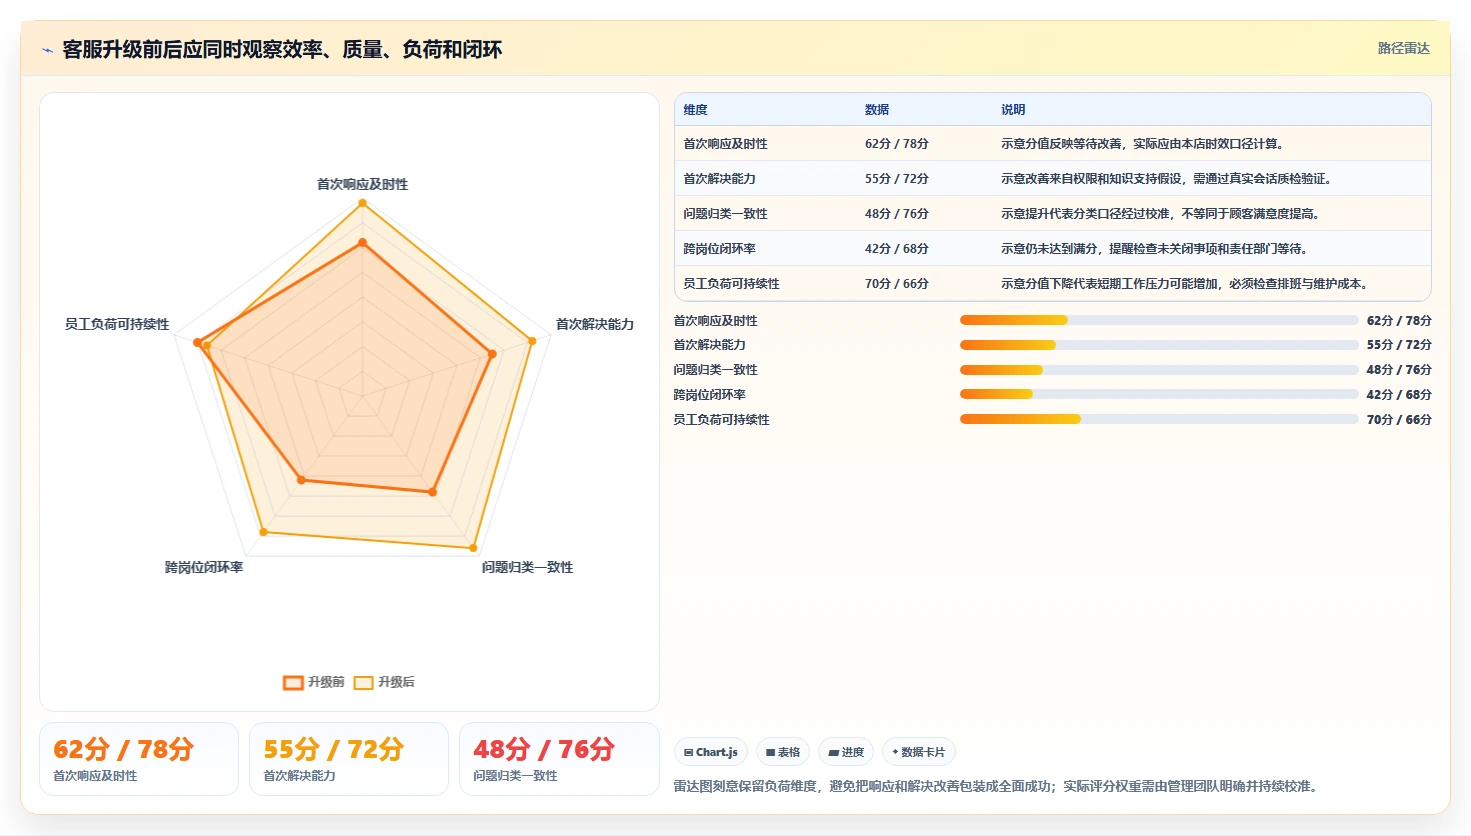The width and height of the screenshot is (1471, 836).
Task: Click the 升级后 point on the 首次解决能力 axis
Action: point(532,341)
